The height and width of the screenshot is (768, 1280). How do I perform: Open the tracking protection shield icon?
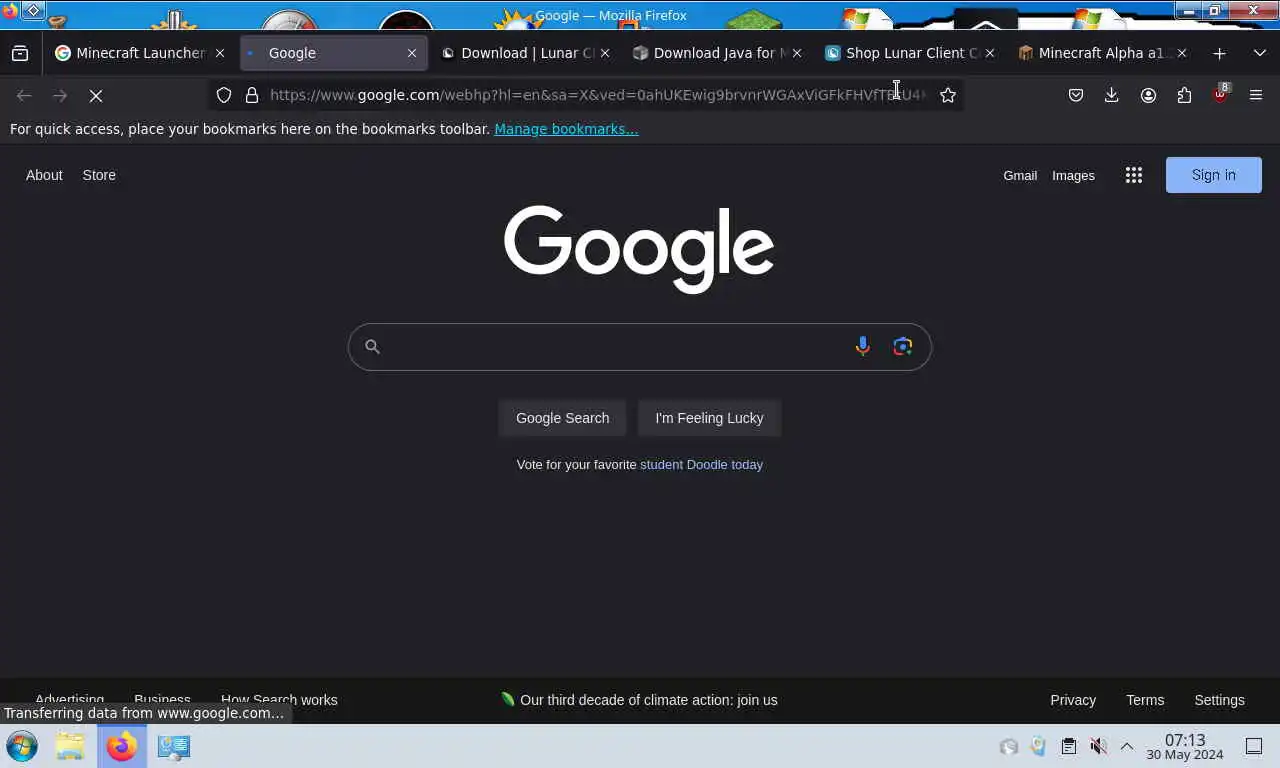[224, 95]
